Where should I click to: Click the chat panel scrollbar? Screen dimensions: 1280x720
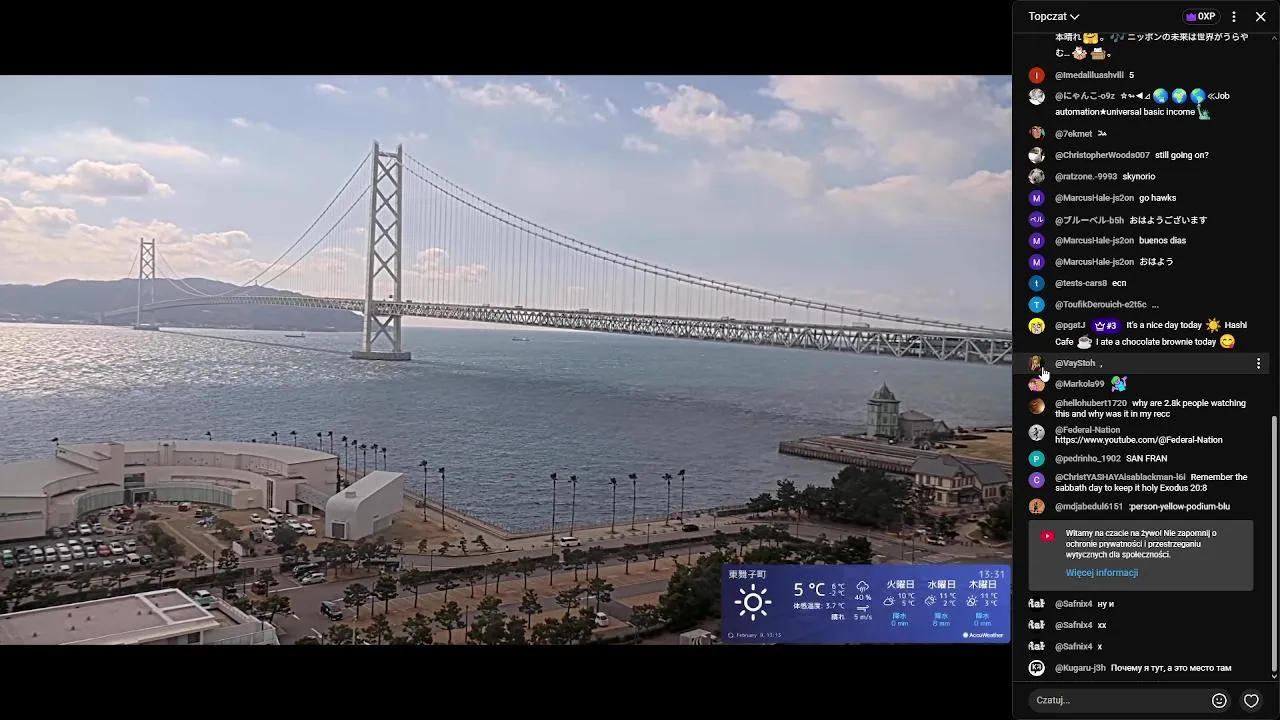coord(1274,545)
